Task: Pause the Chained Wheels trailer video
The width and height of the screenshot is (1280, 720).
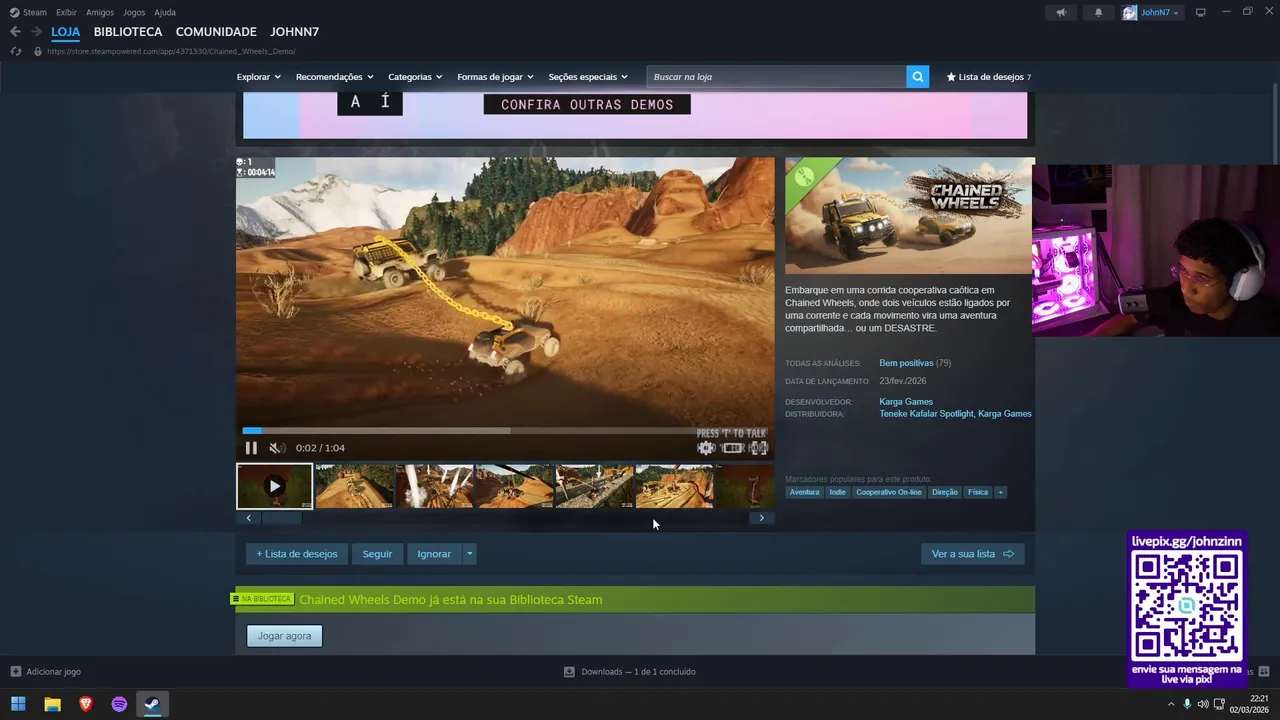Action: pos(251,448)
